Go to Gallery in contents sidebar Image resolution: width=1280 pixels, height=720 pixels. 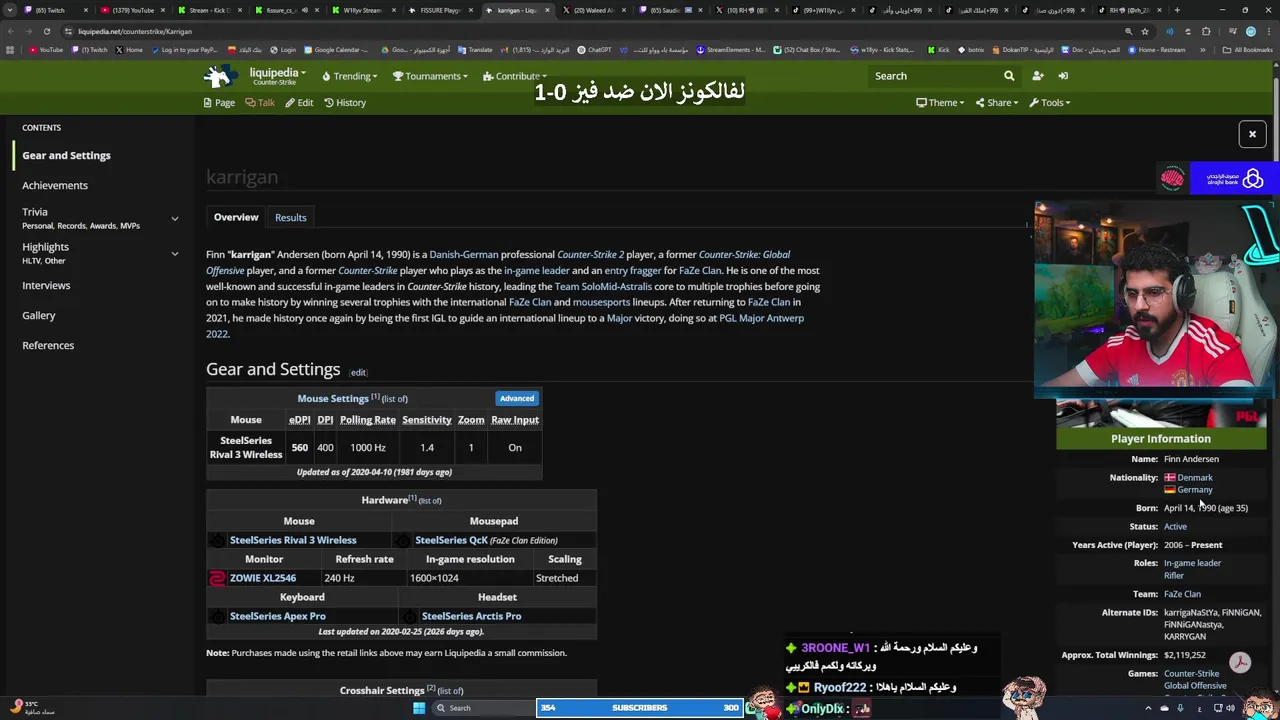[x=39, y=315]
